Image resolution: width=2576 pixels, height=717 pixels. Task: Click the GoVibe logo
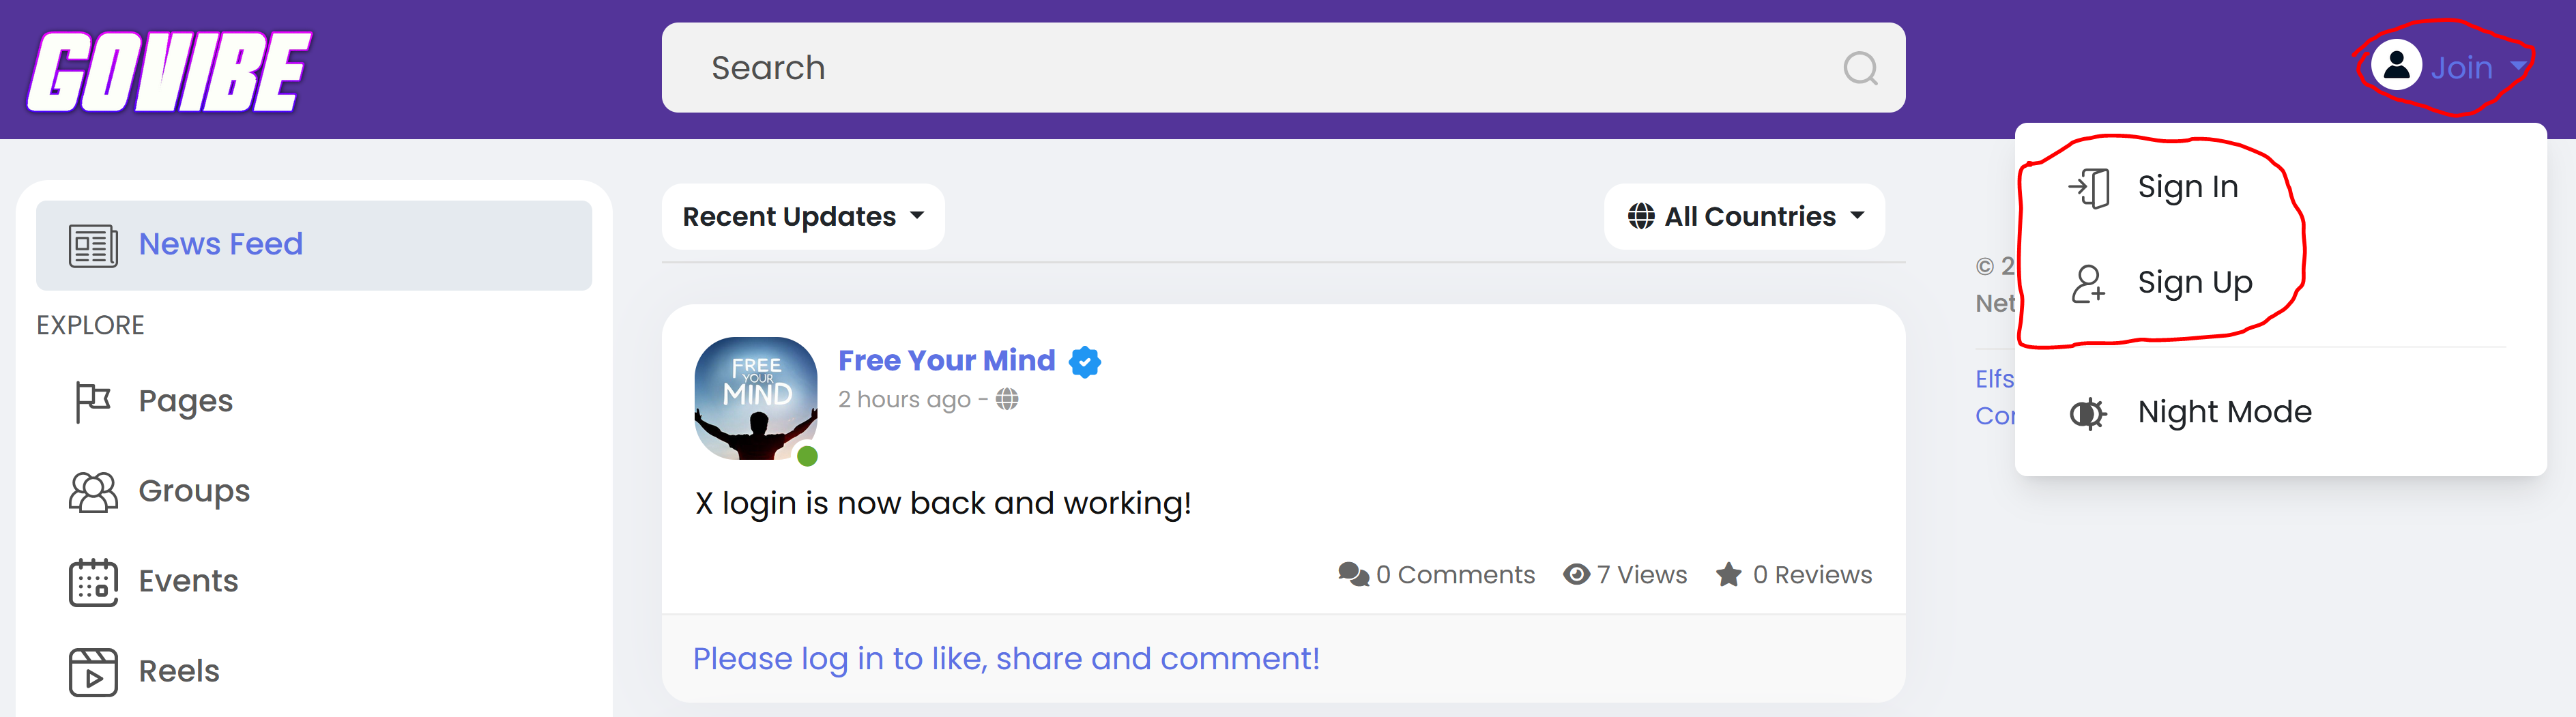[168, 71]
